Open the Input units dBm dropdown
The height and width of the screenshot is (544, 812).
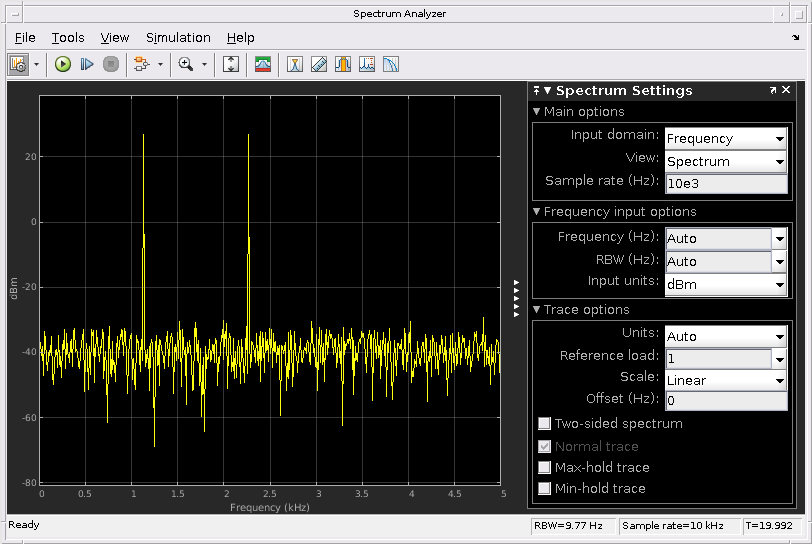point(725,284)
